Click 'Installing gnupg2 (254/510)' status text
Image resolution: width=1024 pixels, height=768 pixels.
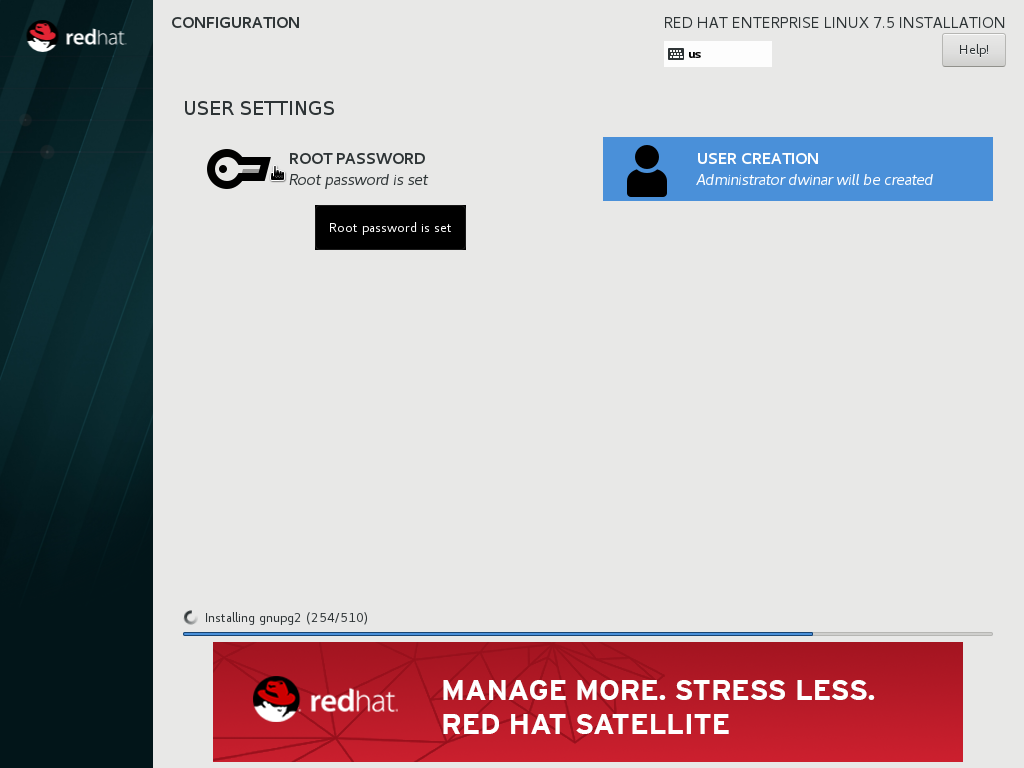point(286,618)
